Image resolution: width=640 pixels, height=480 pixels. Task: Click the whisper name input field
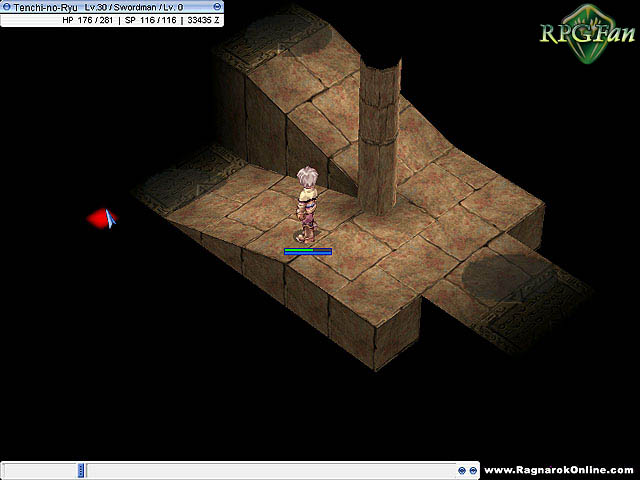(x=40, y=470)
